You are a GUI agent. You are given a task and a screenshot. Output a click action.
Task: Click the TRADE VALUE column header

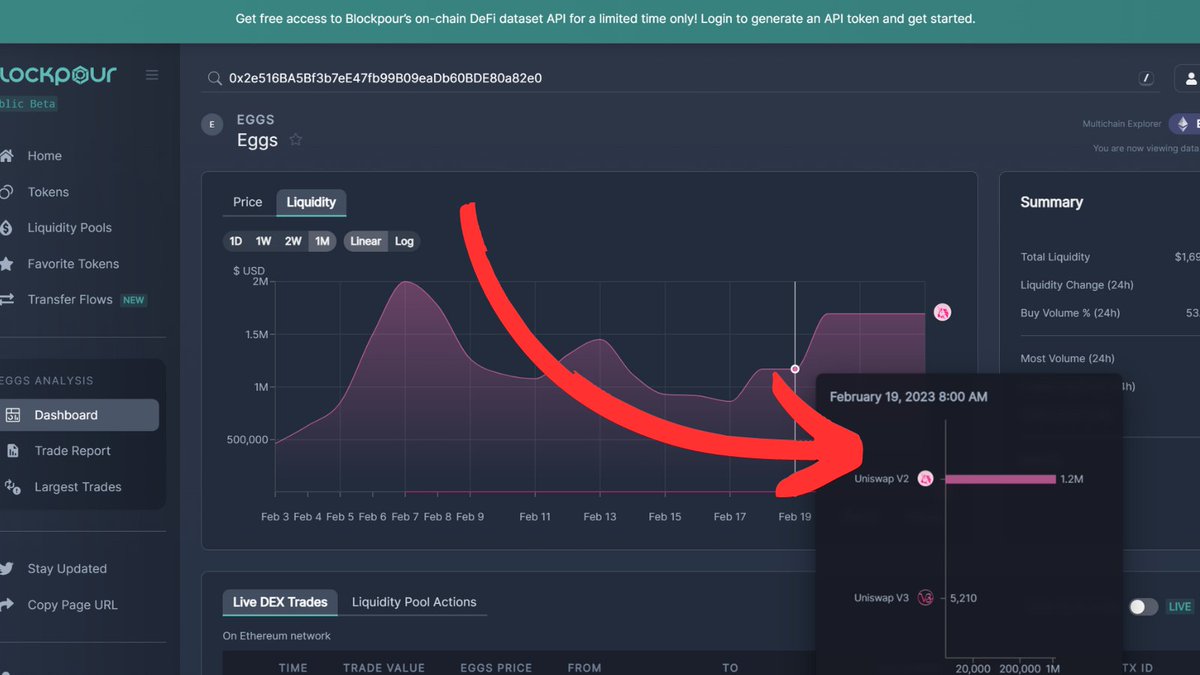pyautogui.click(x=384, y=668)
